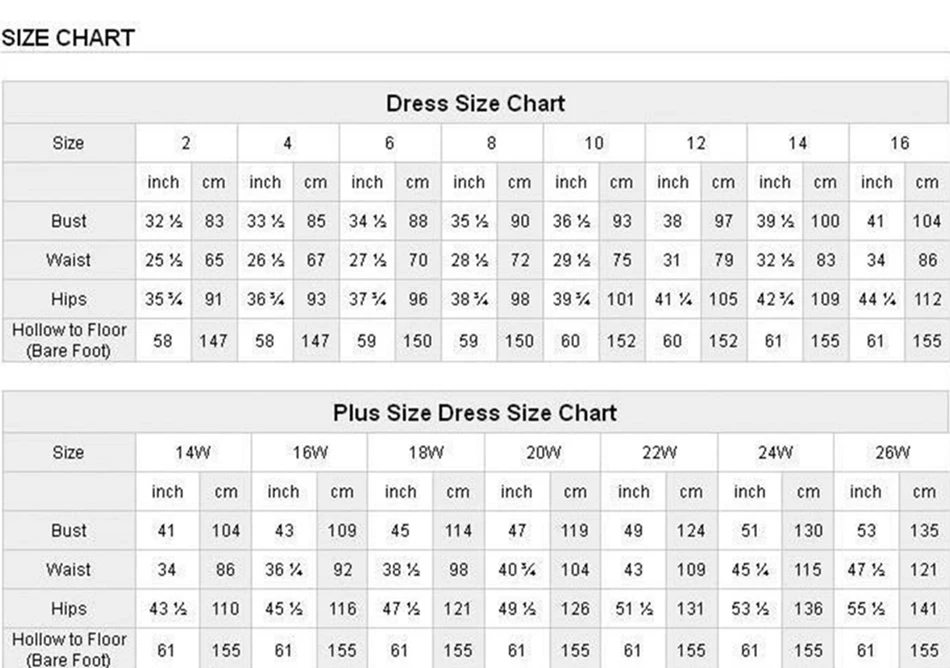Click the 'Dress Size Chart' table title

click(x=475, y=104)
